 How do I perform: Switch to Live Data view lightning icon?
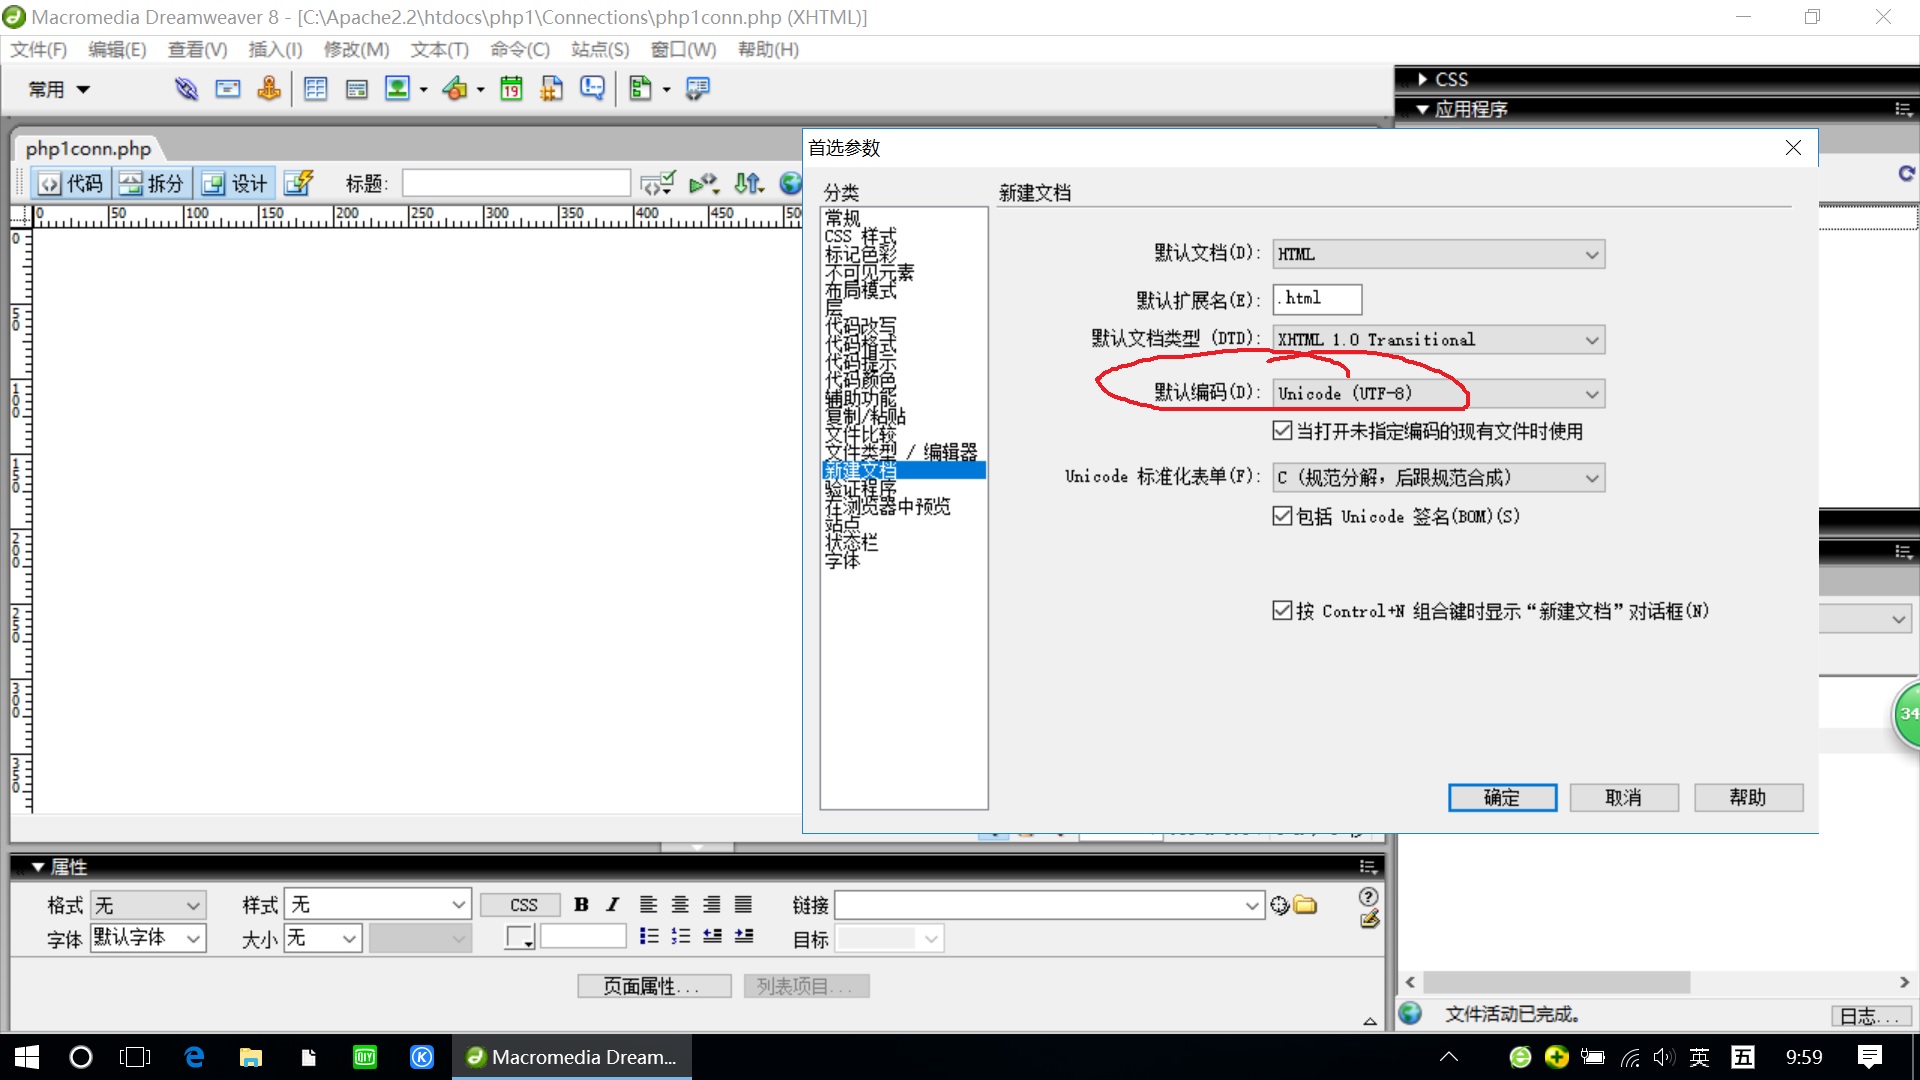[299, 183]
